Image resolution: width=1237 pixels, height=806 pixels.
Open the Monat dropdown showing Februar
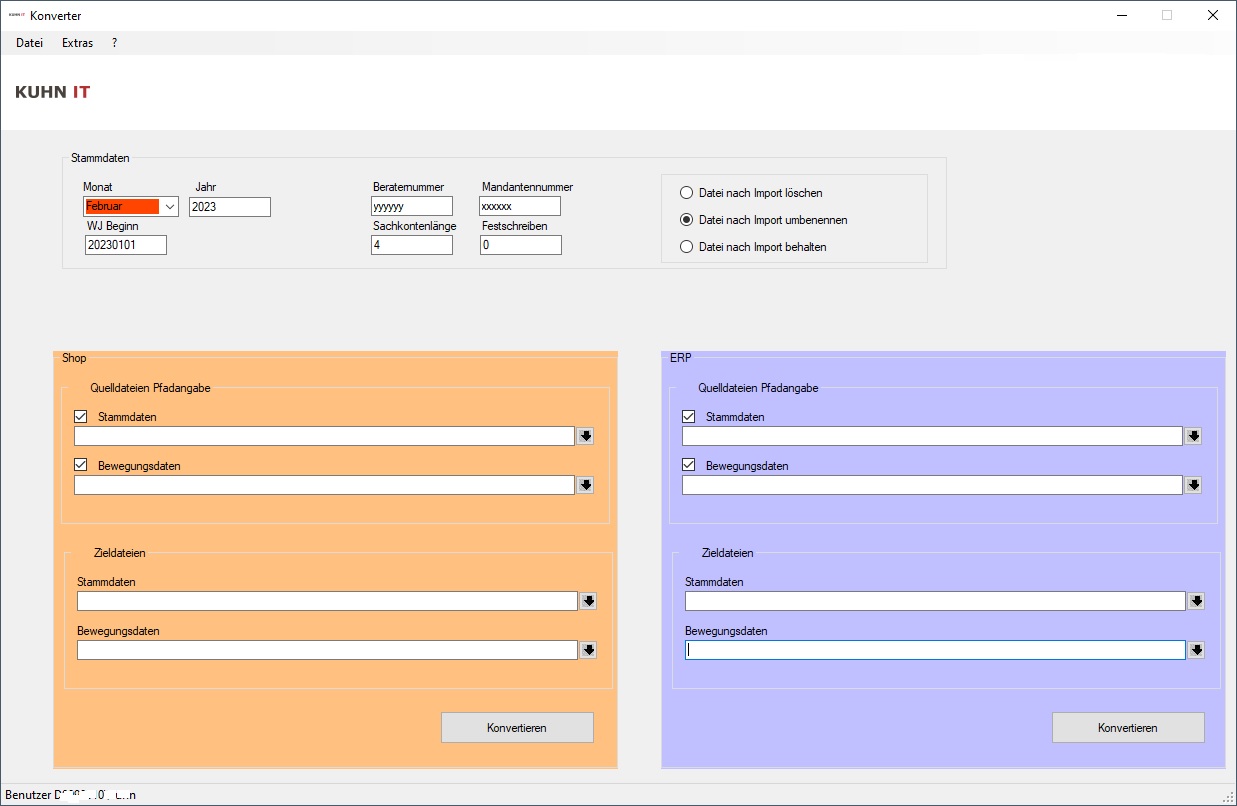[x=168, y=206]
